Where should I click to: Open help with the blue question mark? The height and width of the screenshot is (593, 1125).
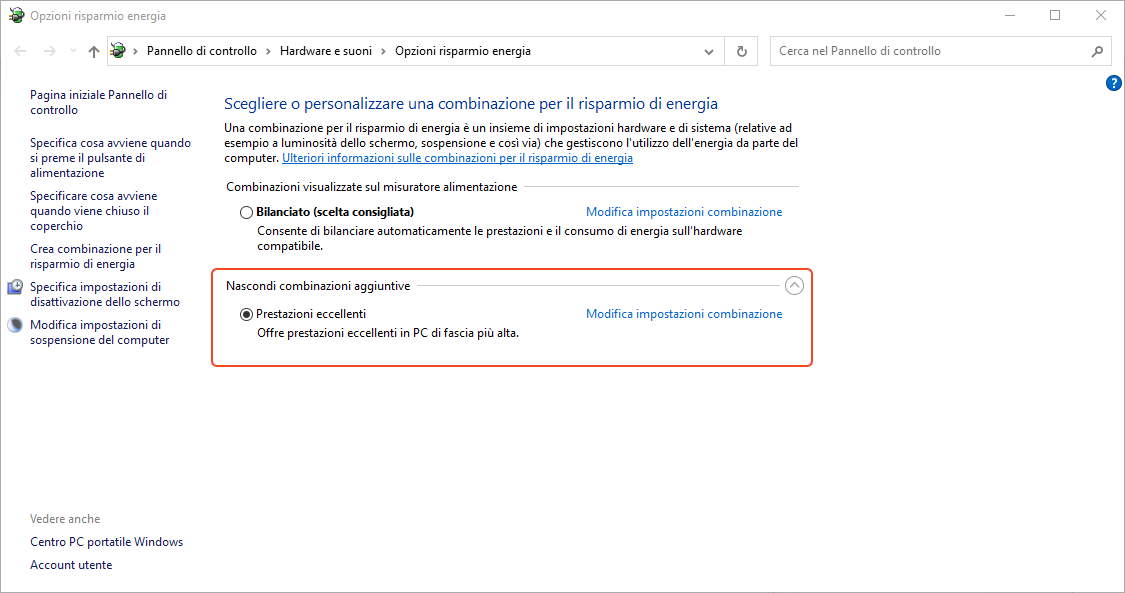[x=1114, y=83]
